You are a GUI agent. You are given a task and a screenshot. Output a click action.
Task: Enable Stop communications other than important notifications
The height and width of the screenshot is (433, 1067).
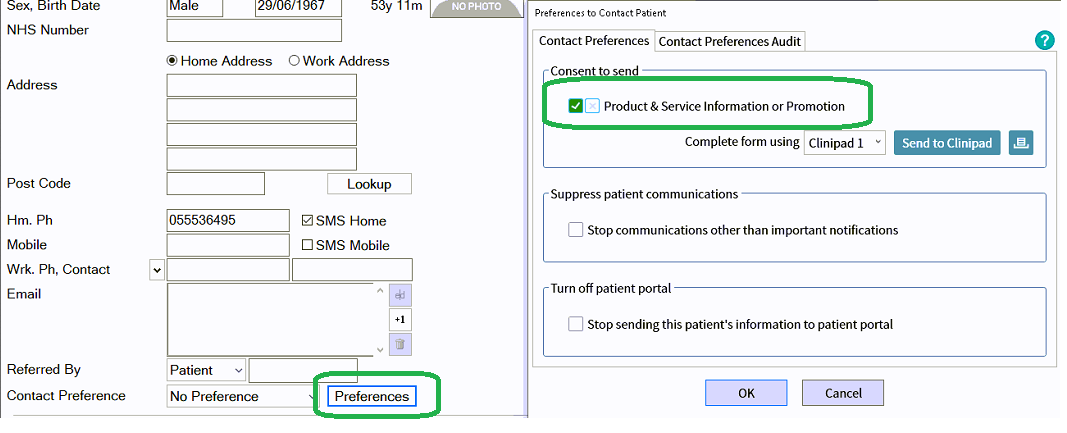pos(576,230)
